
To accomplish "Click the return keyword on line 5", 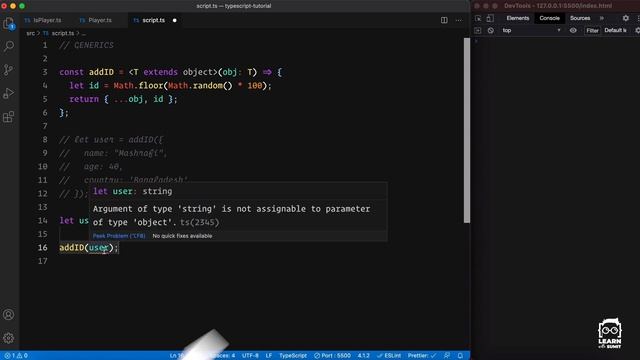I will click(84, 99).
